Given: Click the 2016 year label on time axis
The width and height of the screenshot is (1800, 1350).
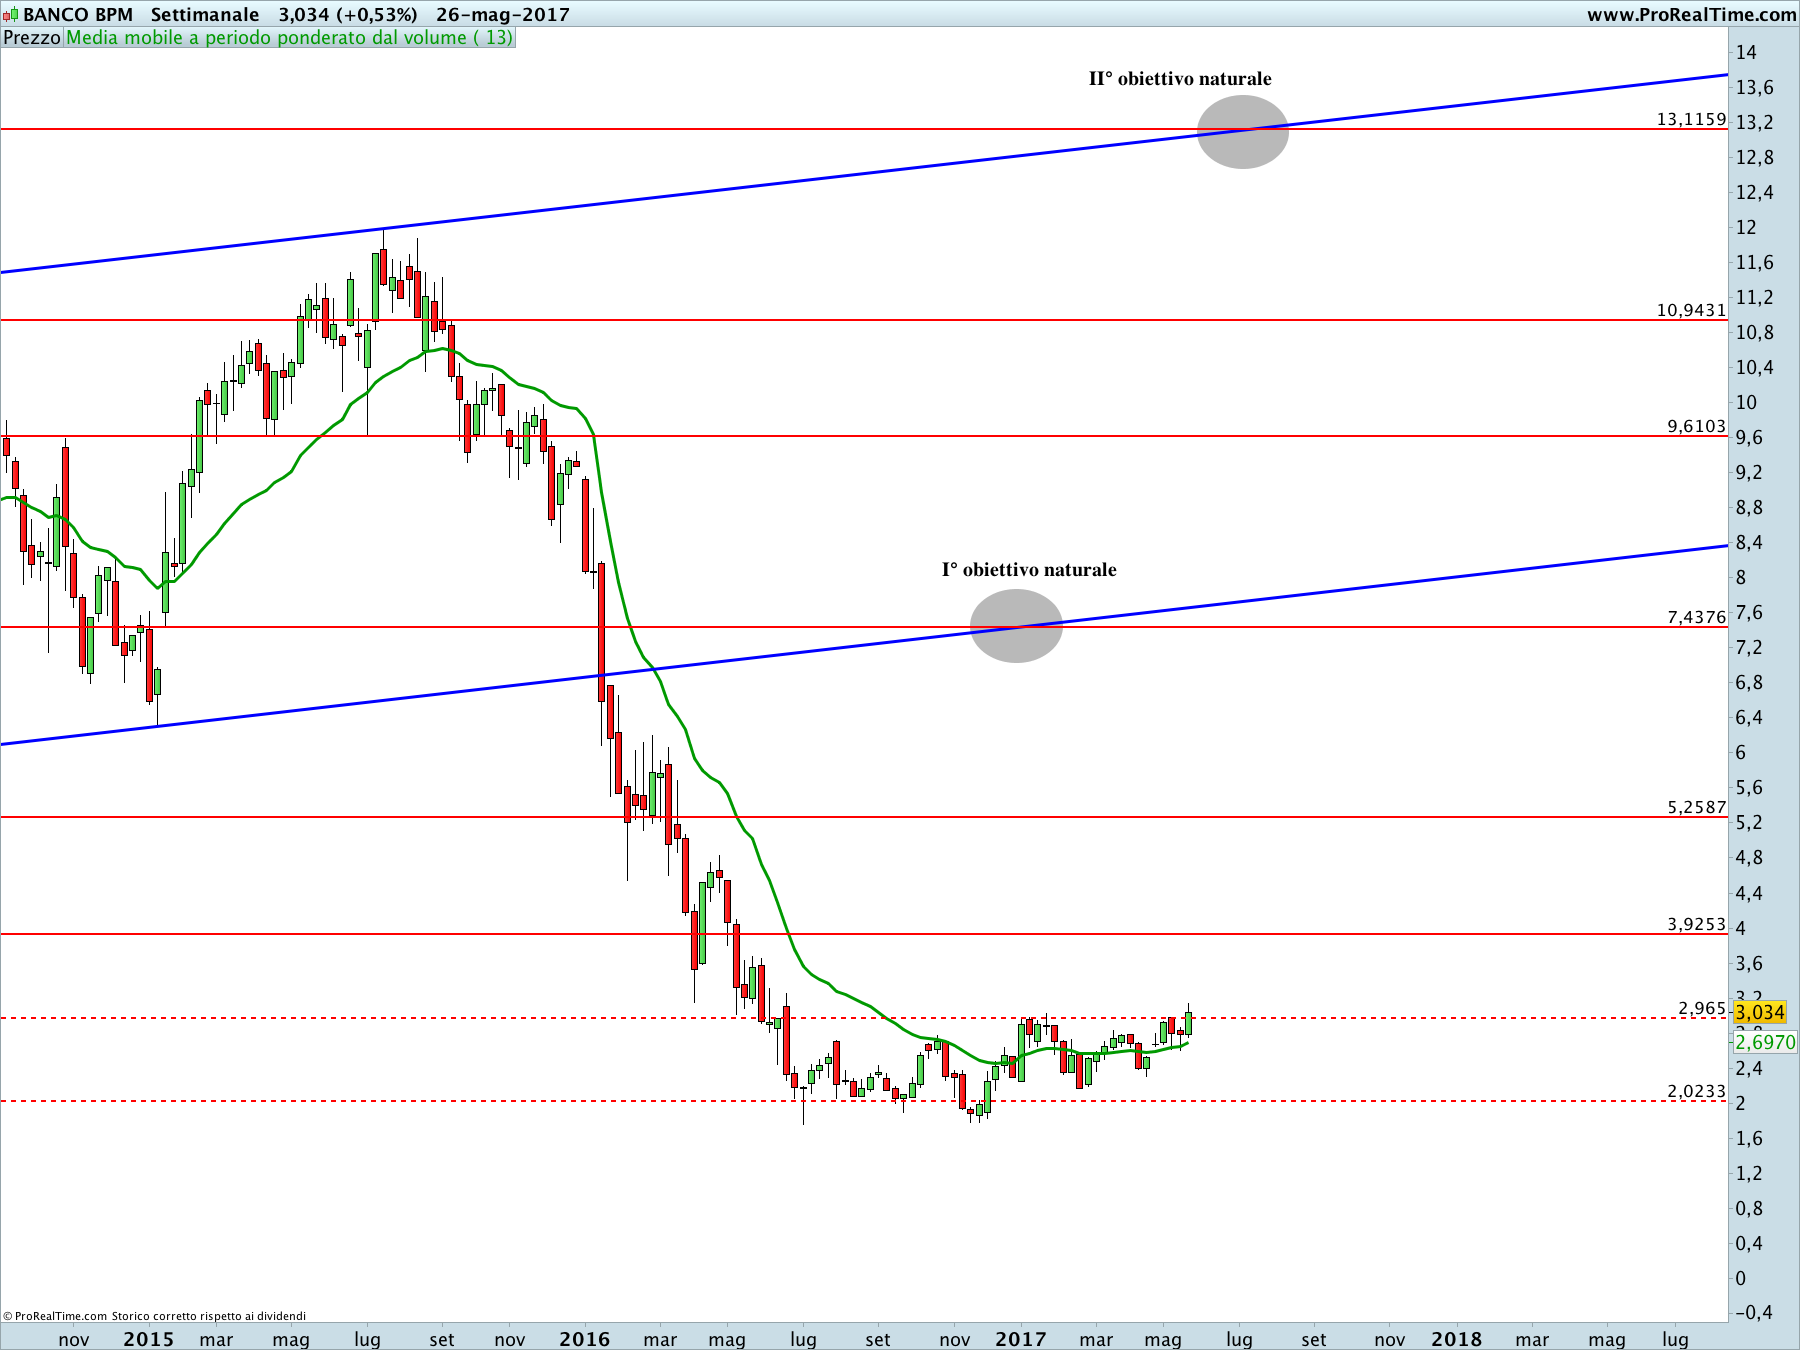Looking at the screenshot, I should [584, 1339].
